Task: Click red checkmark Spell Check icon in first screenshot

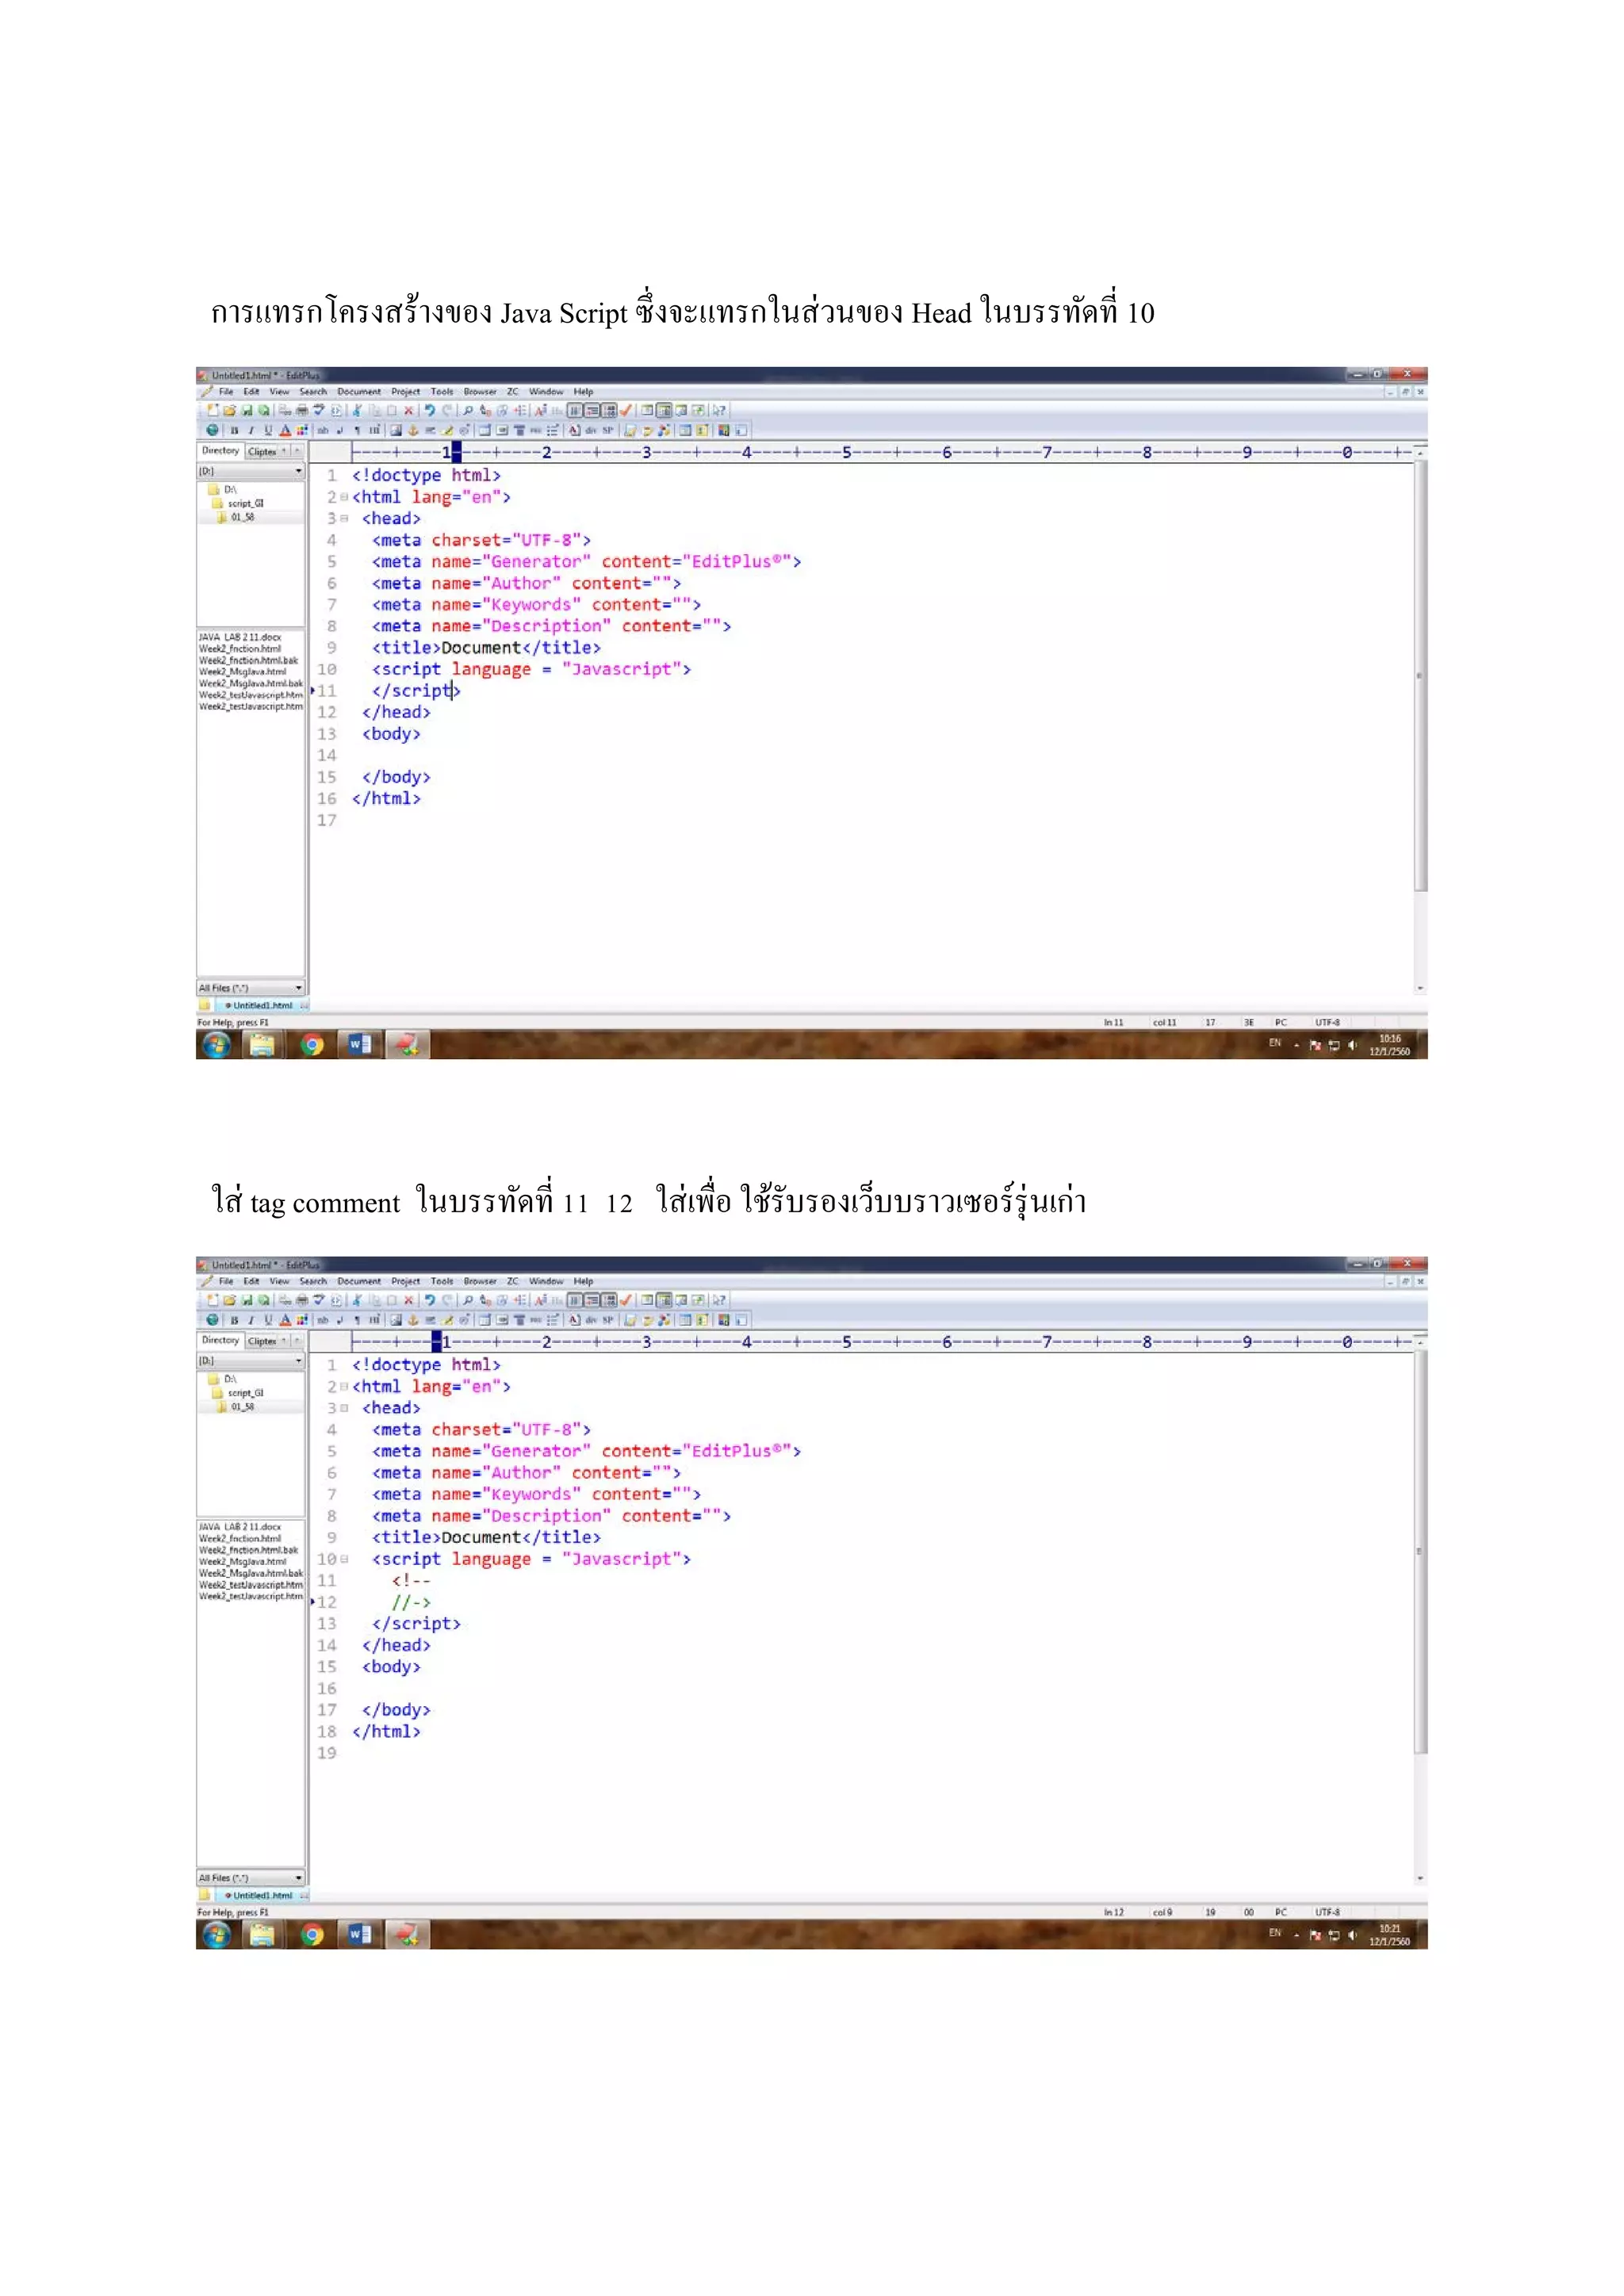Action: 626,410
